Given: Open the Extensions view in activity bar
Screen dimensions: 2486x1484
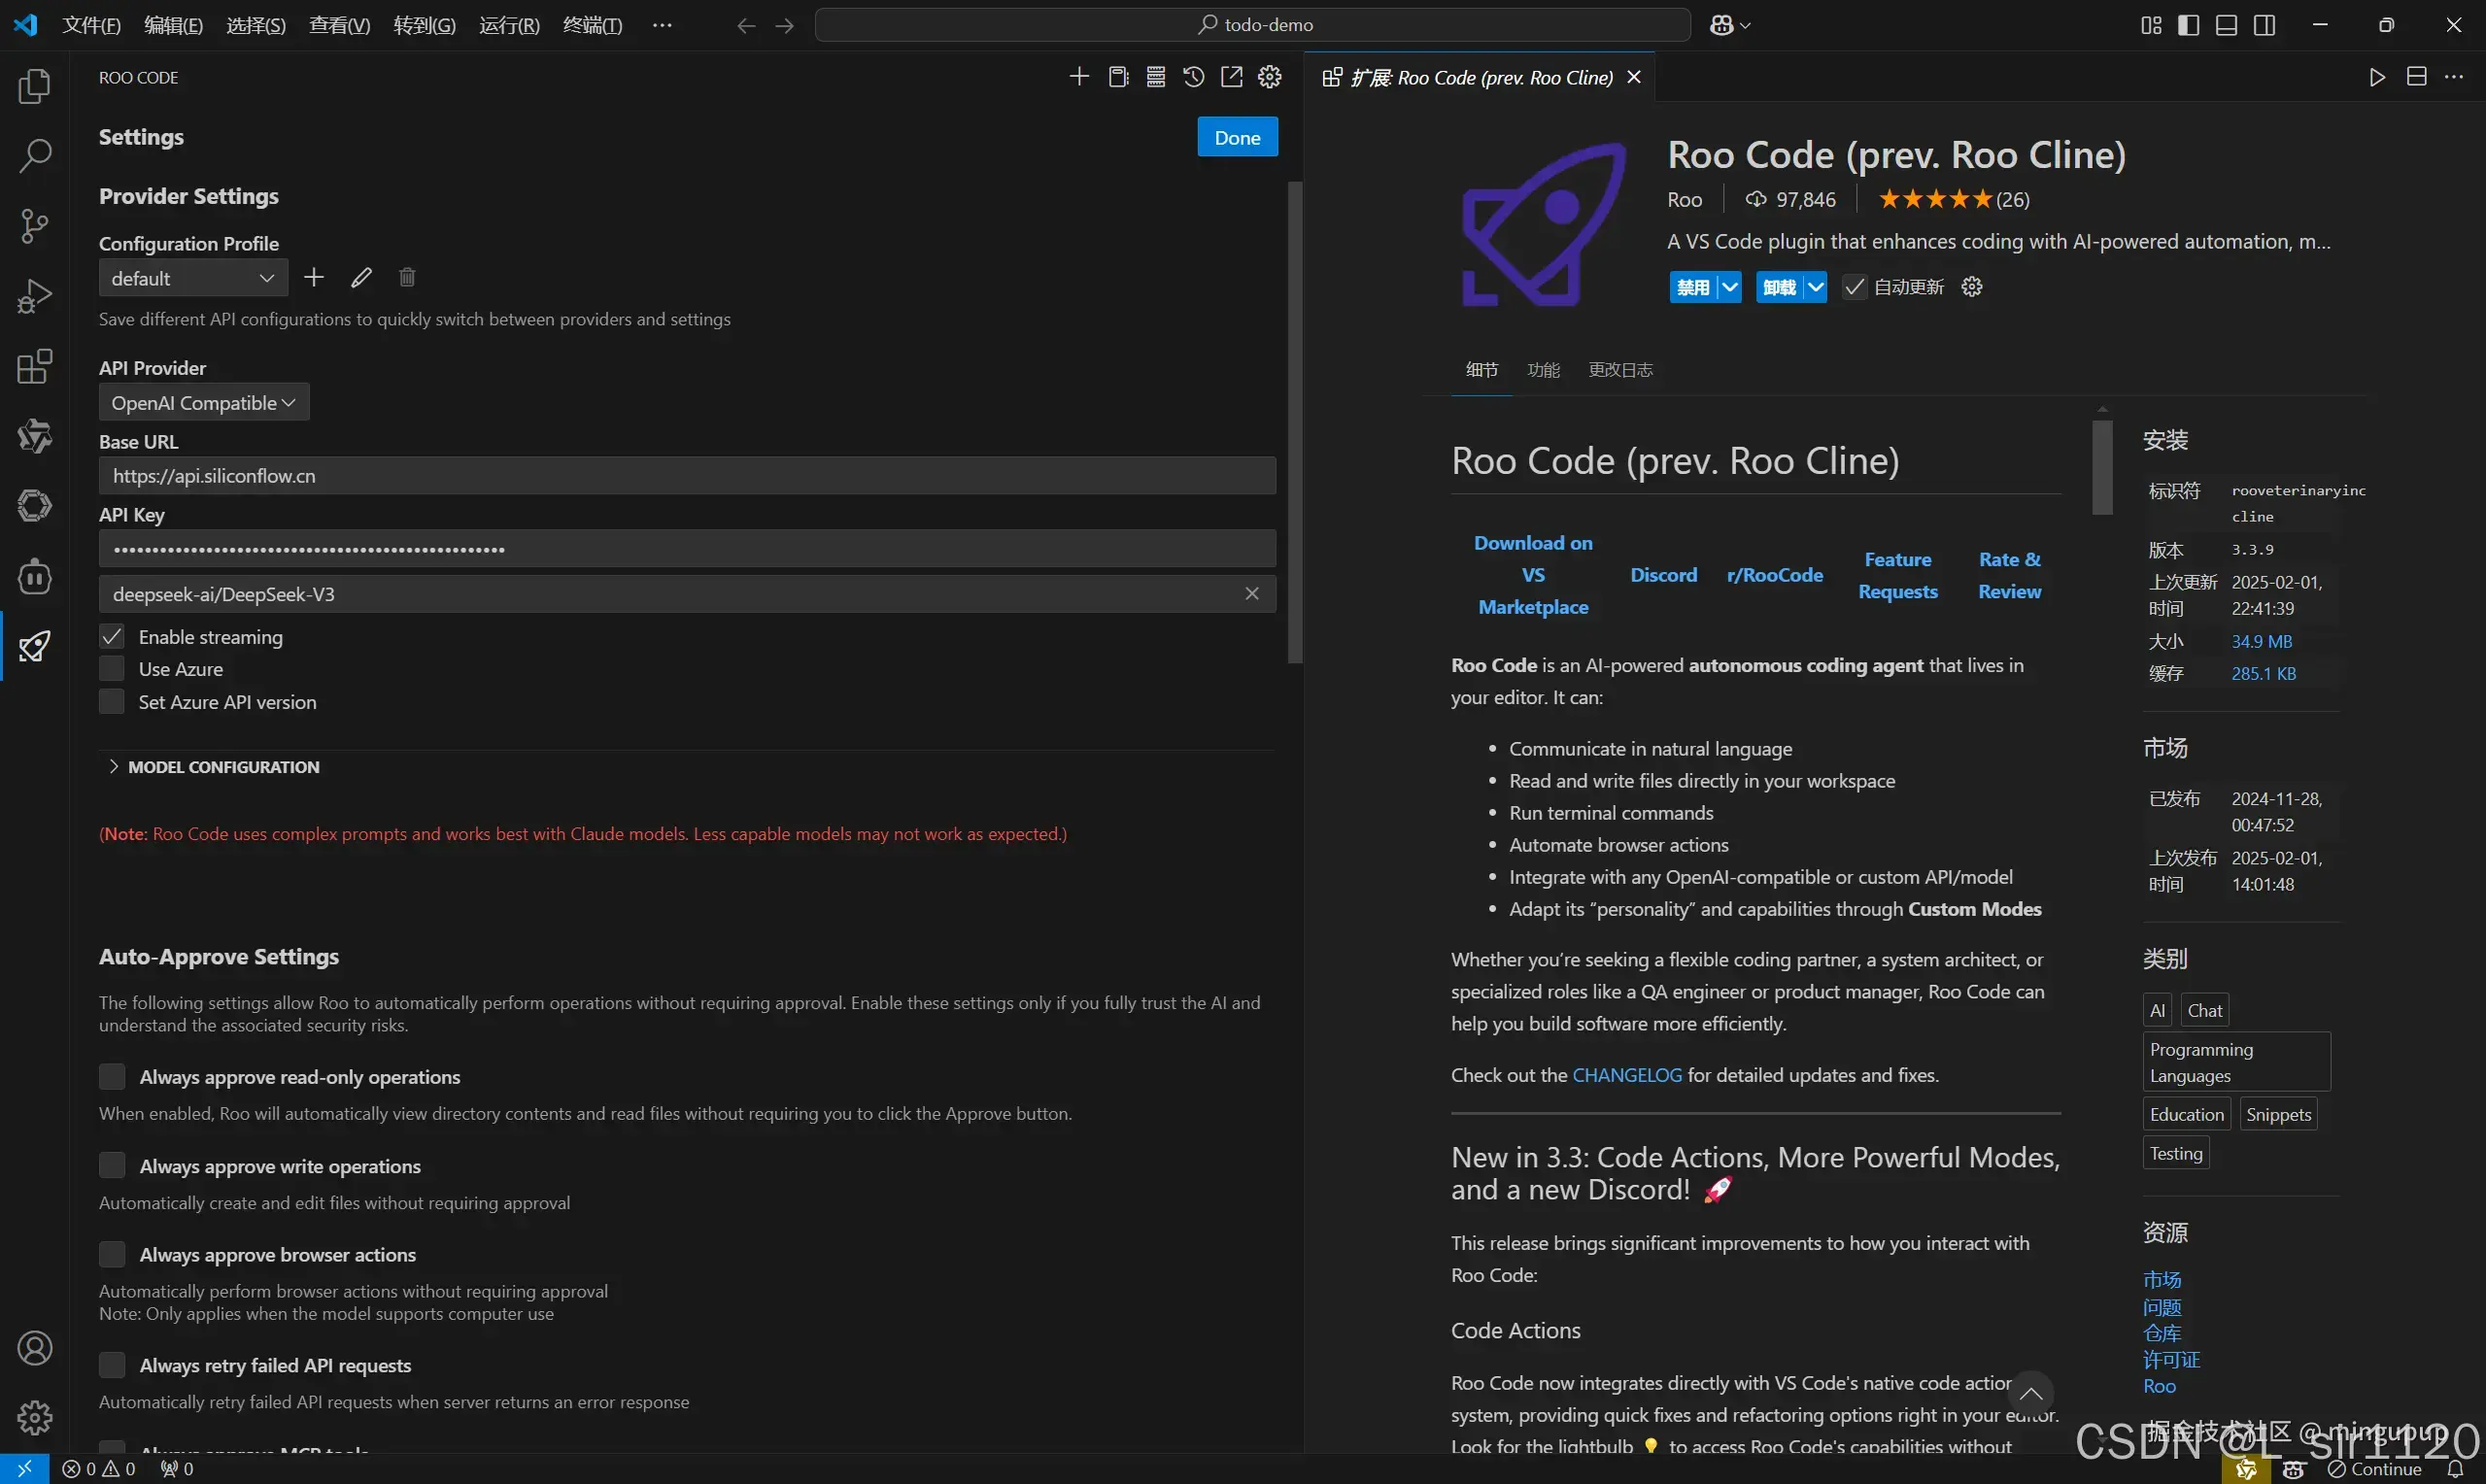Looking at the screenshot, I should tap(35, 367).
